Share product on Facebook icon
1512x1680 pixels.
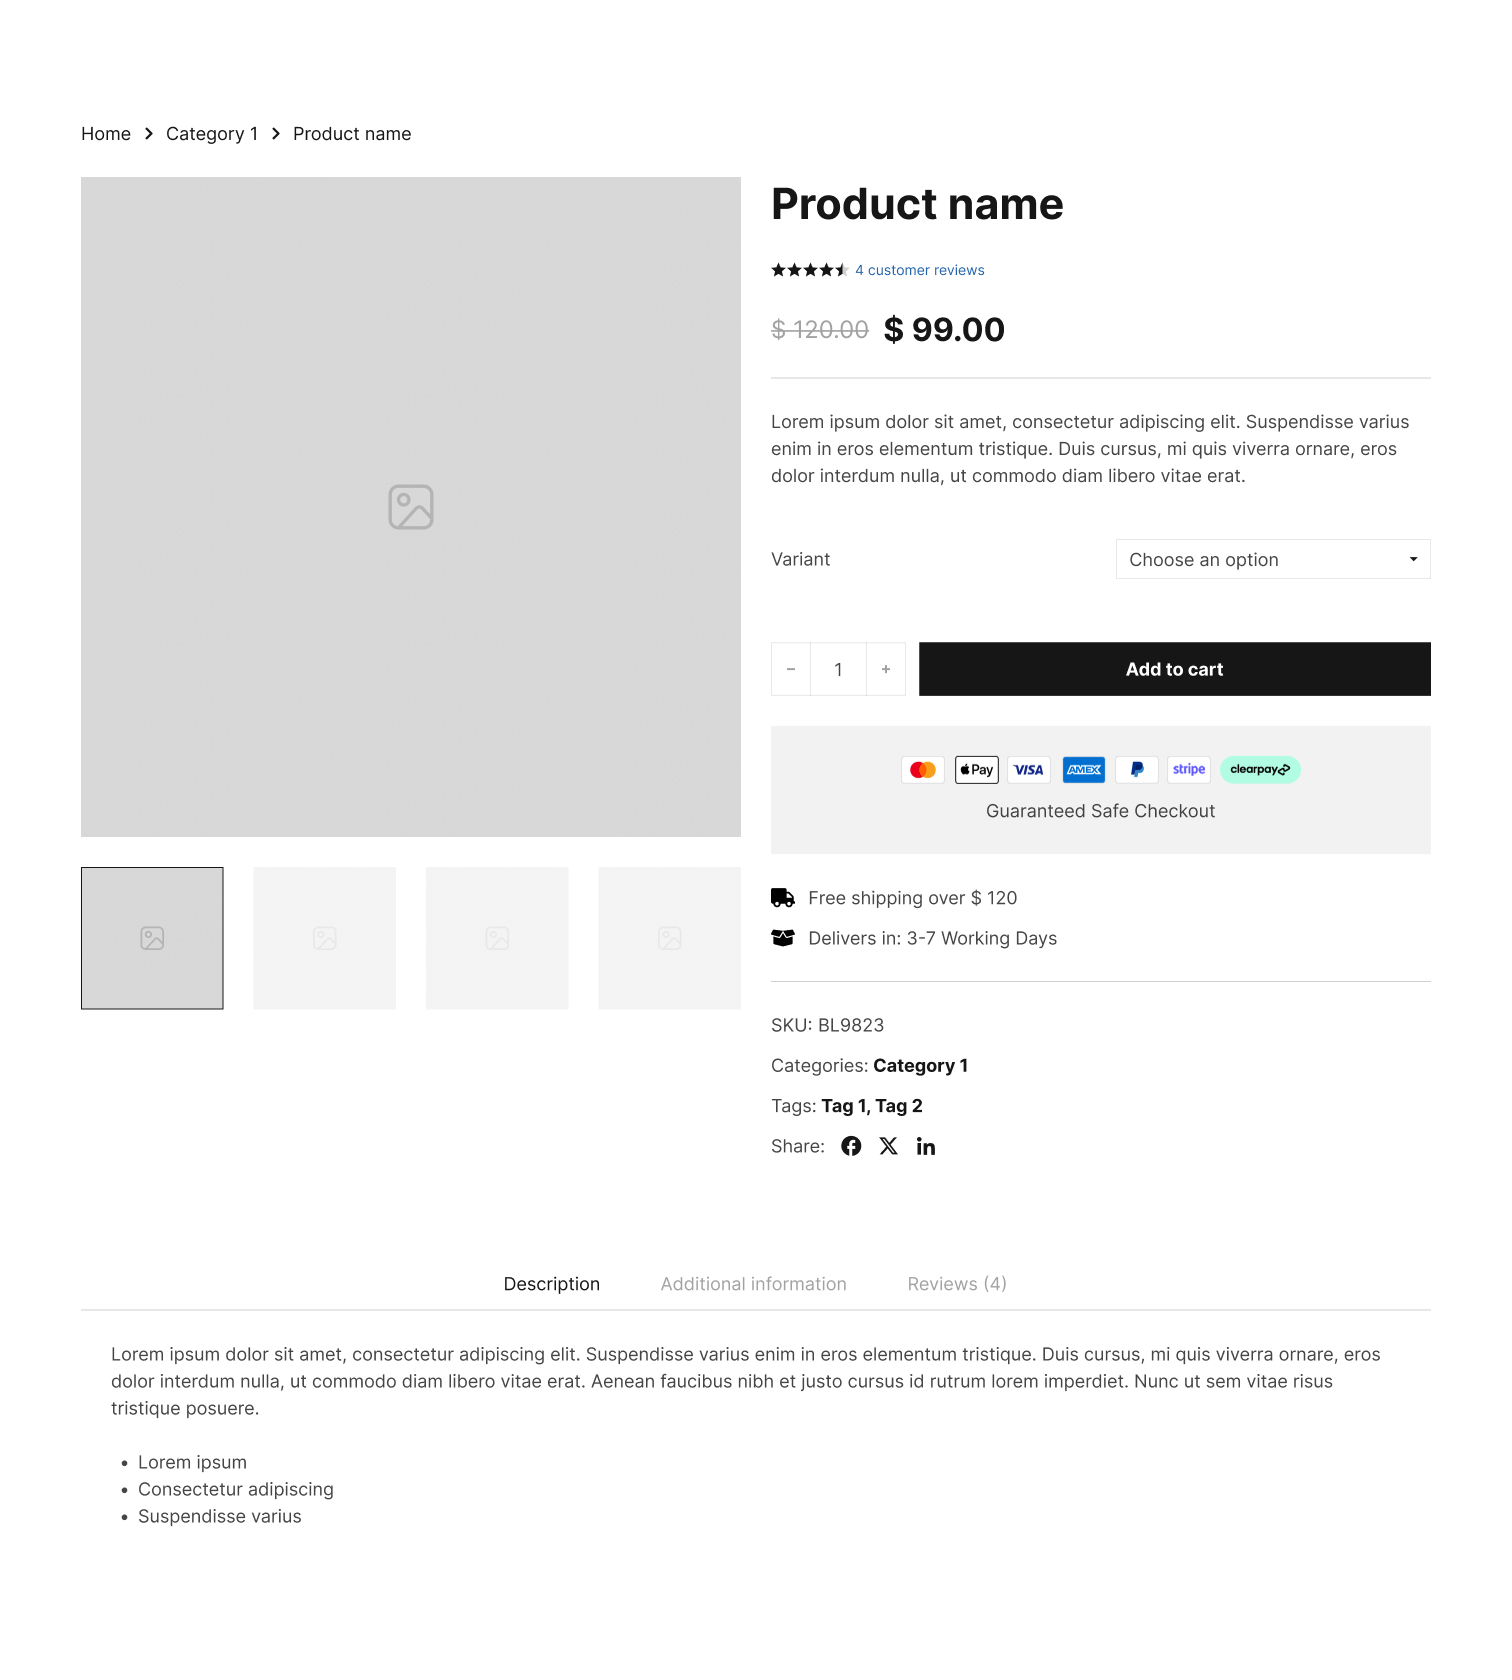[851, 1146]
